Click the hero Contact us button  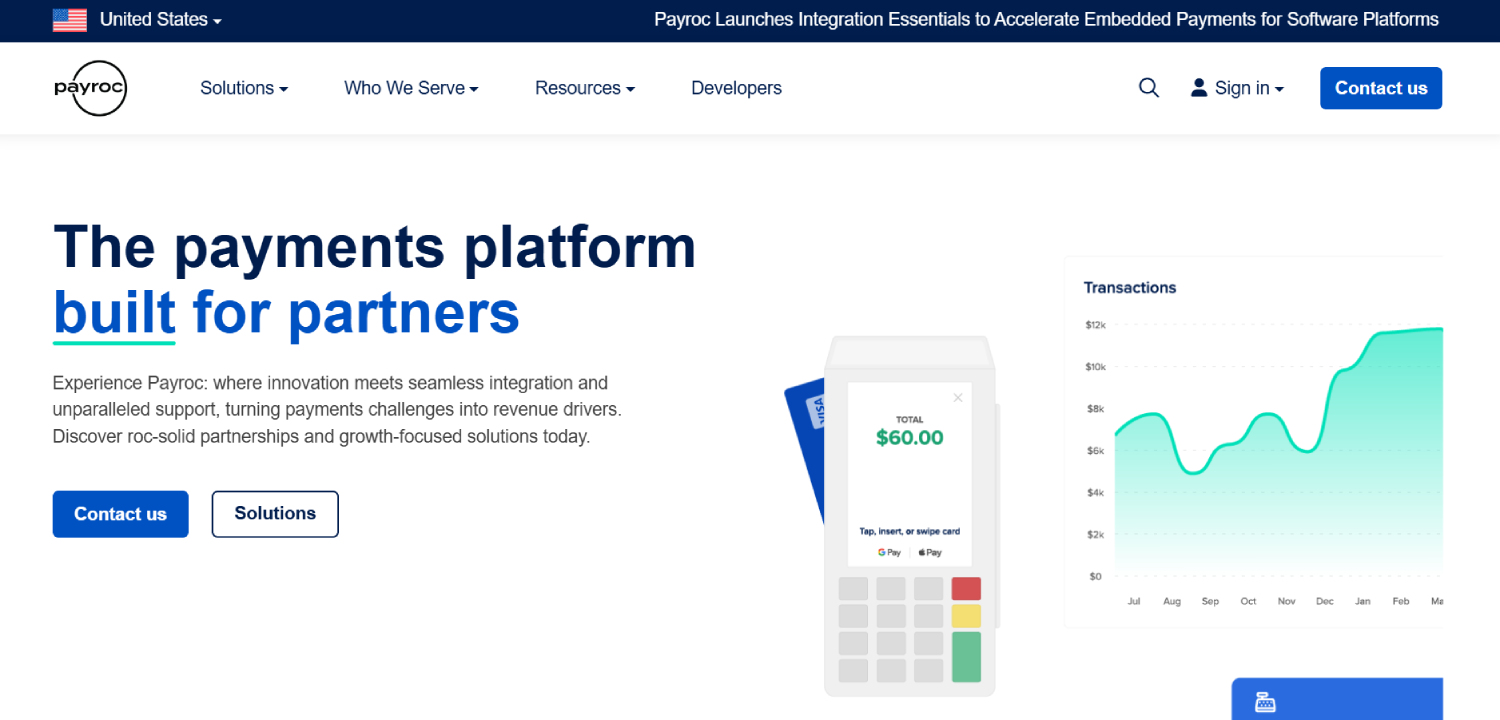[x=120, y=514]
